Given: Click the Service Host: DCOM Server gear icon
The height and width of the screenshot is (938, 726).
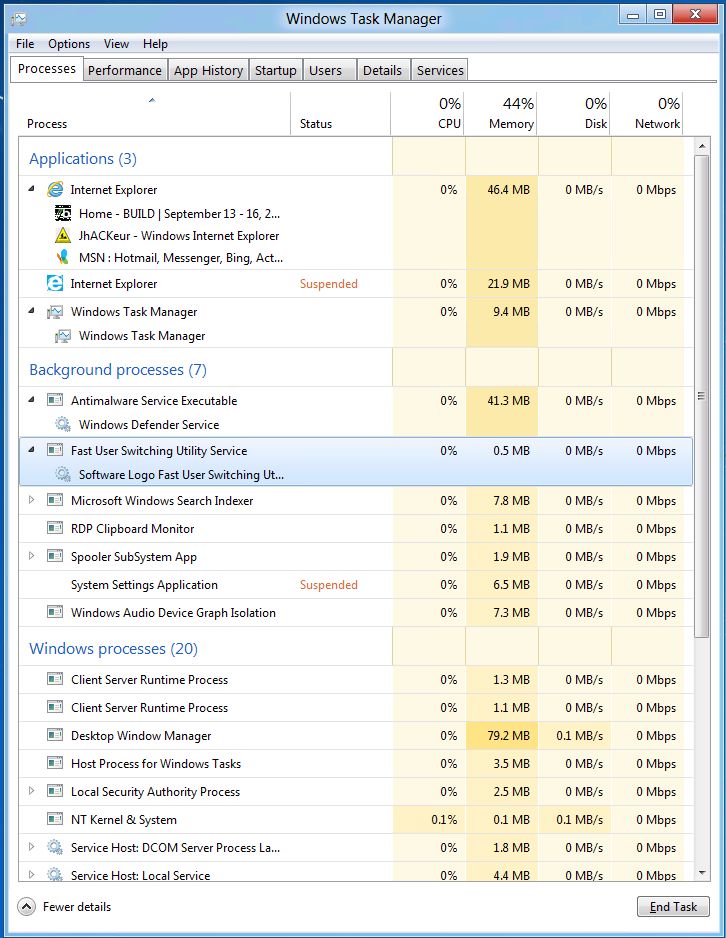Looking at the screenshot, I should (x=55, y=847).
